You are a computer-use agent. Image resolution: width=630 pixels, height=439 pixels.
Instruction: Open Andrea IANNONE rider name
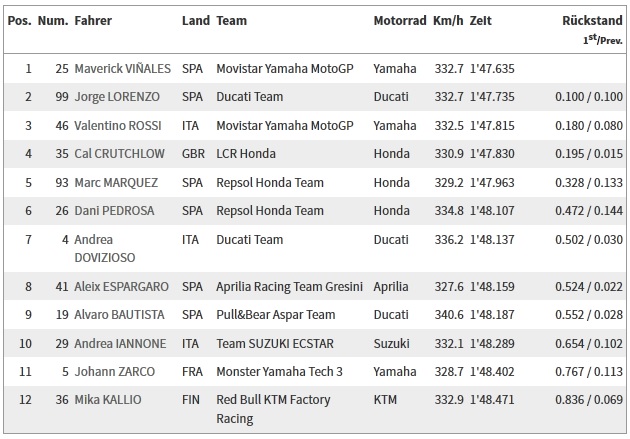pos(120,343)
